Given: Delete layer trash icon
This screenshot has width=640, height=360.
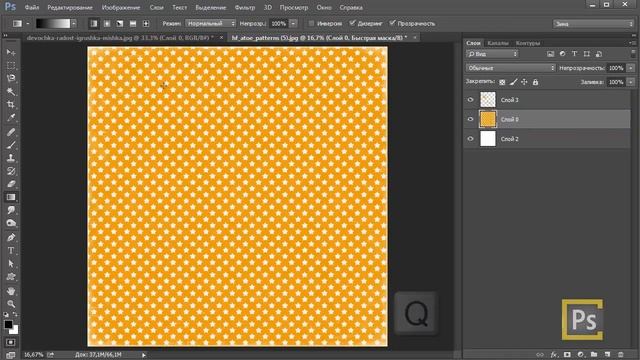Looking at the screenshot, I should (x=621, y=355).
